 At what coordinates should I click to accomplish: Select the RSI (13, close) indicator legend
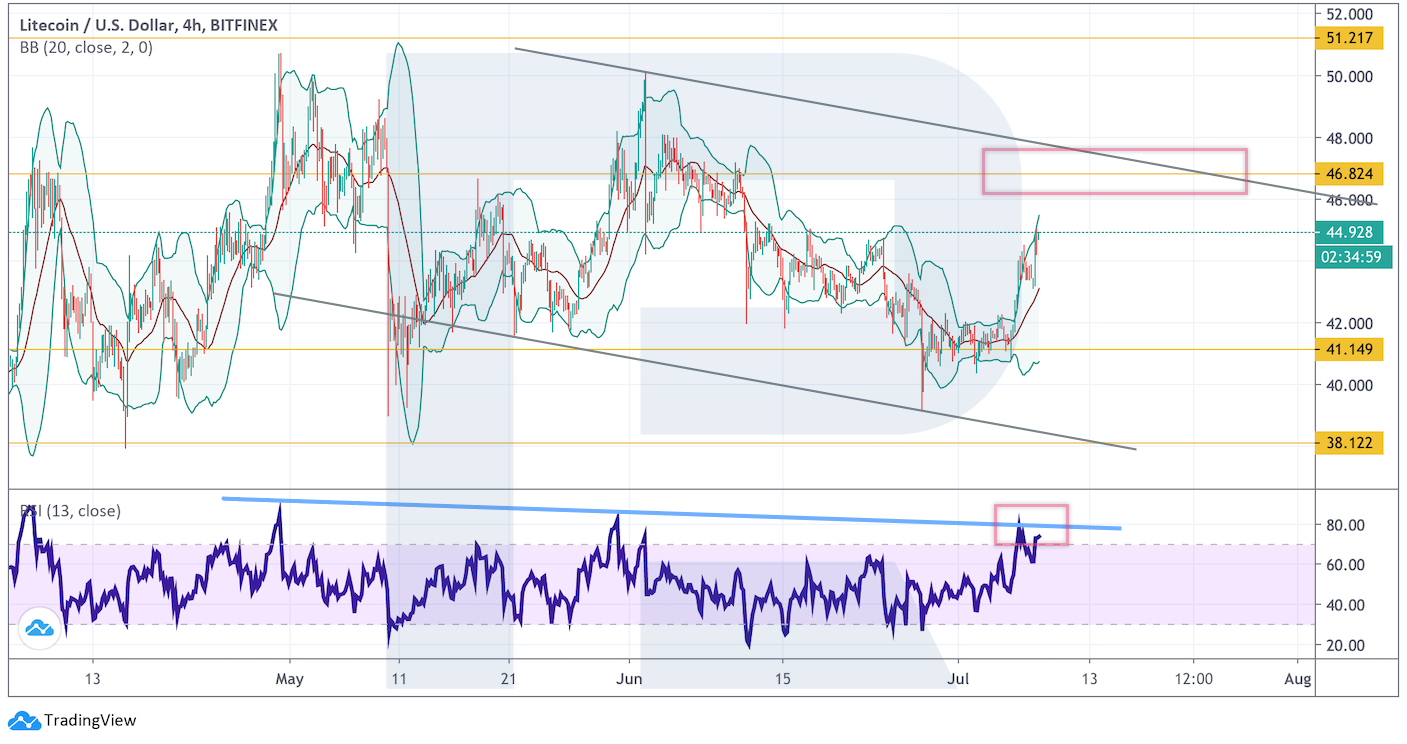[x=70, y=511]
